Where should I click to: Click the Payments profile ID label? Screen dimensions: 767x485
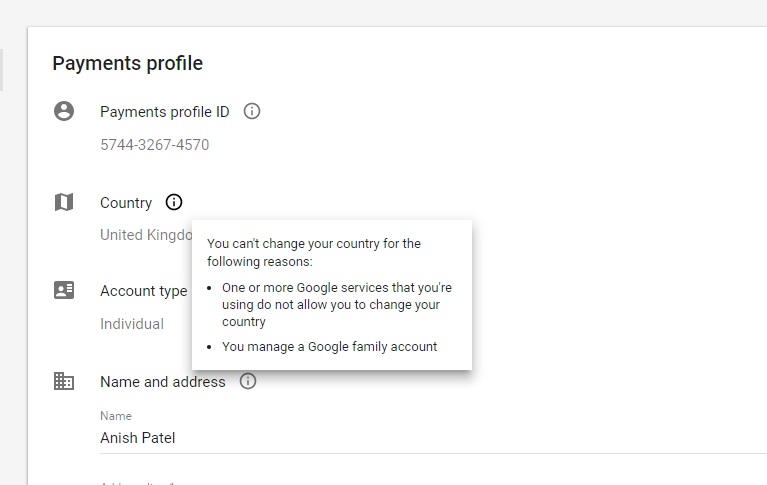164,112
